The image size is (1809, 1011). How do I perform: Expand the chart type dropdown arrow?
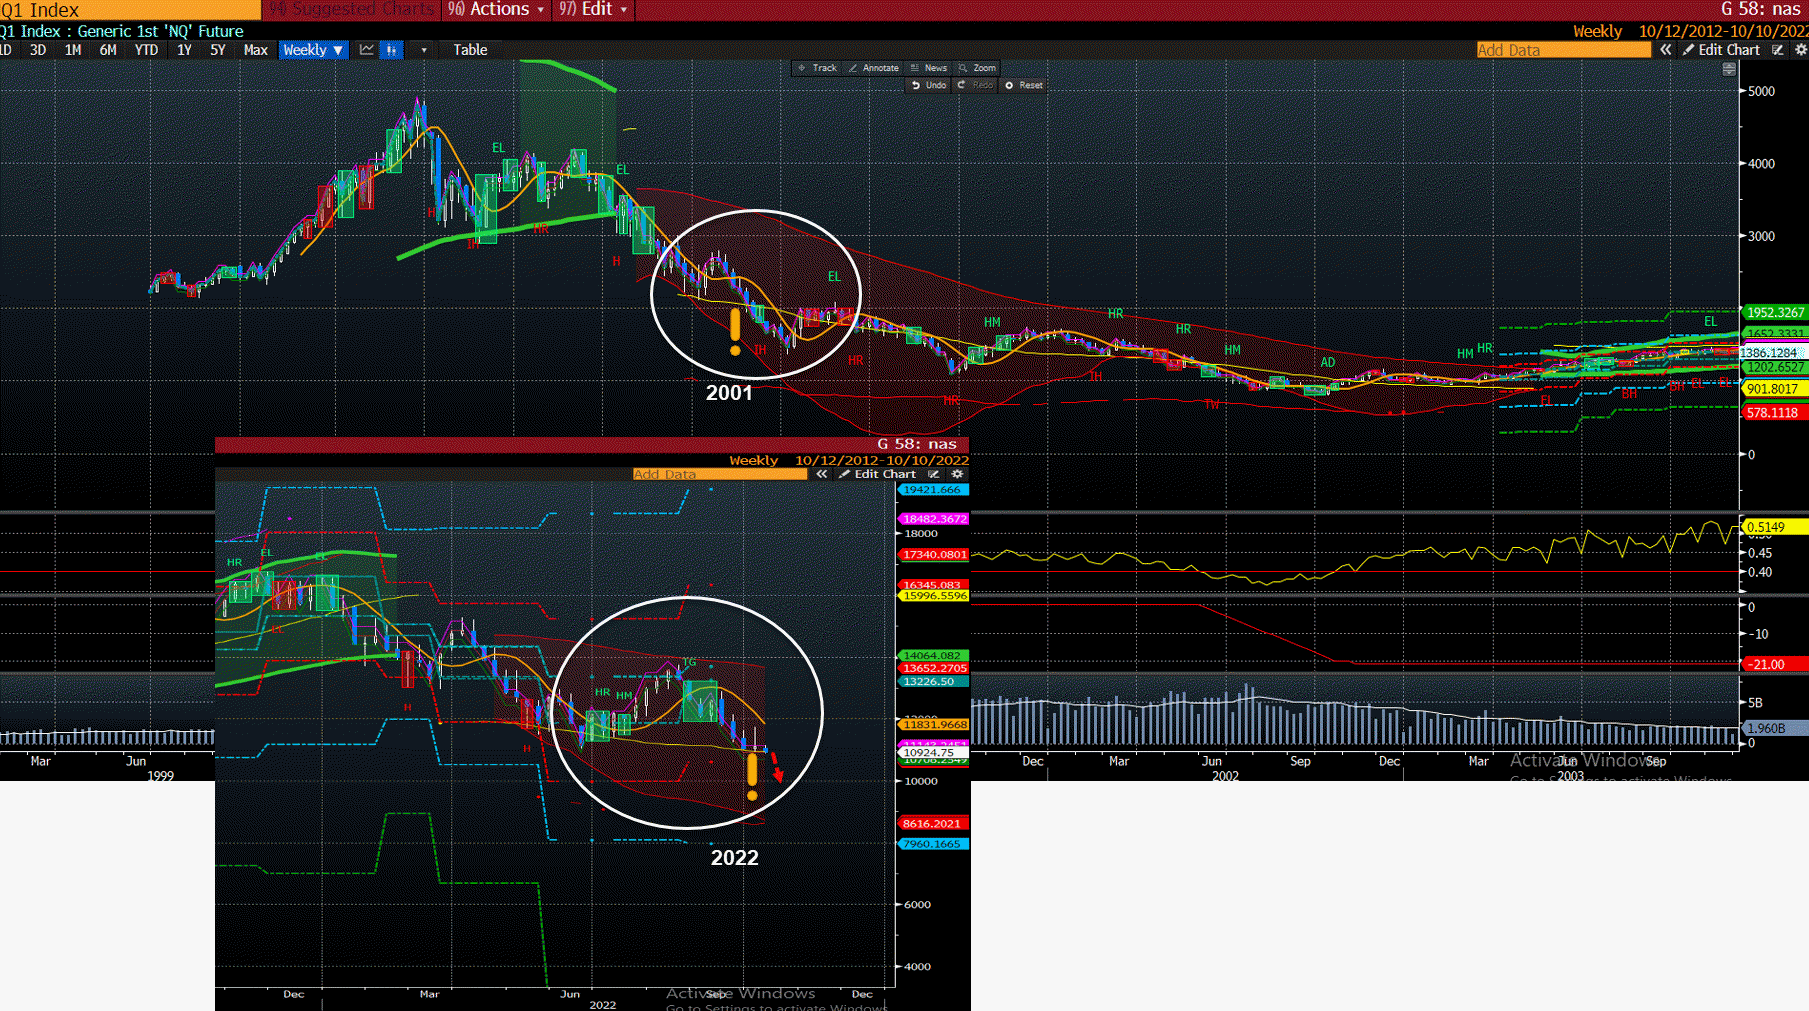point(424,50)
